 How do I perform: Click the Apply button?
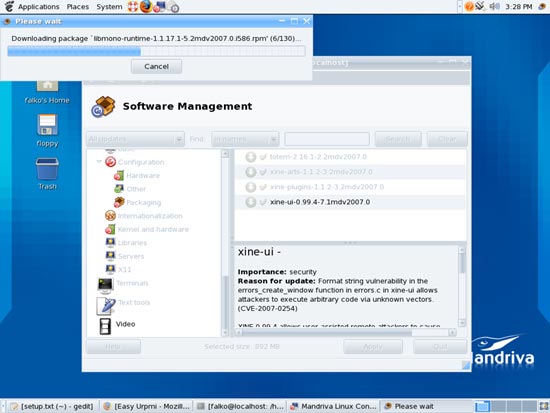click(x=373, y=347)
